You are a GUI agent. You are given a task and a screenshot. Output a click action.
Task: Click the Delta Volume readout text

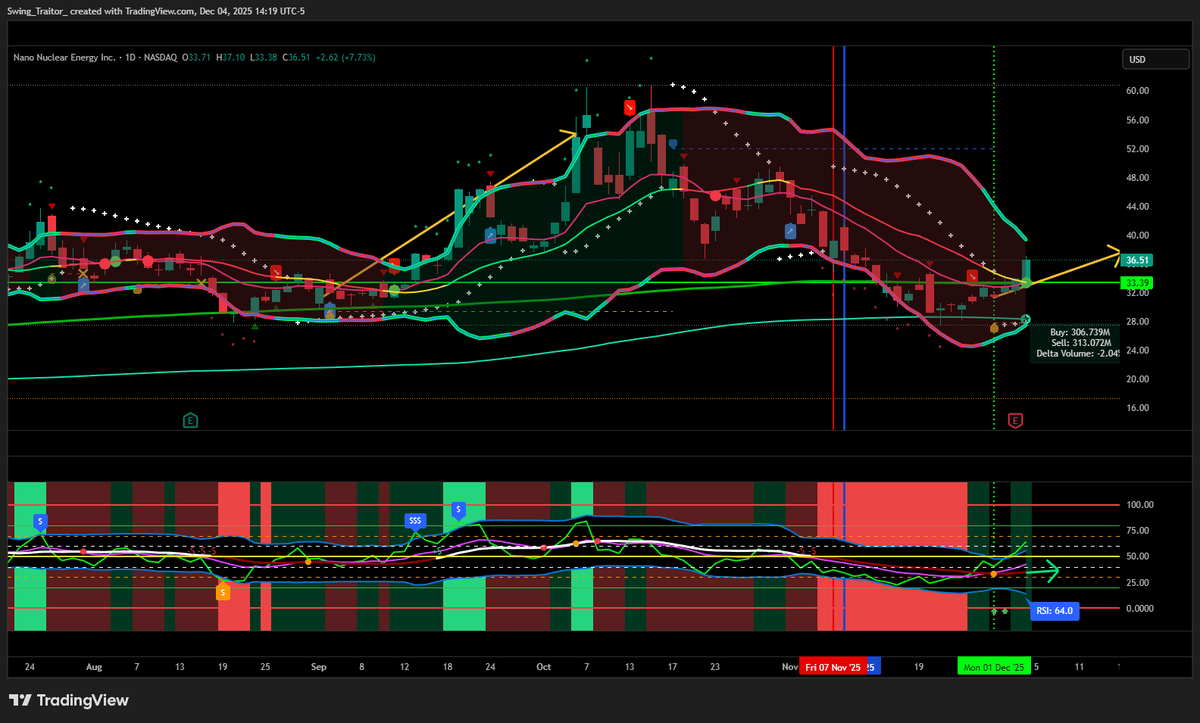1076,352
